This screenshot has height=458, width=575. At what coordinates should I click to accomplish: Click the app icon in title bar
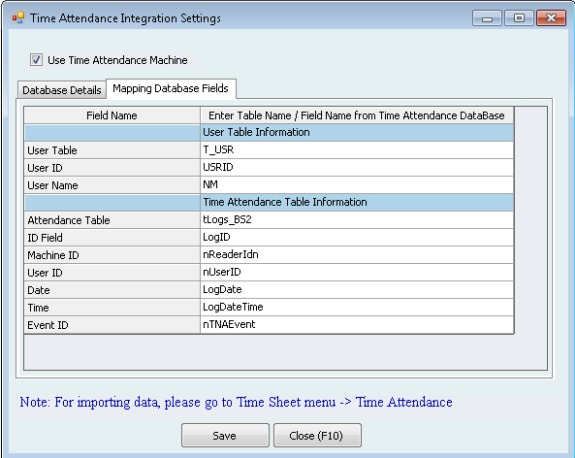point(18,18)
